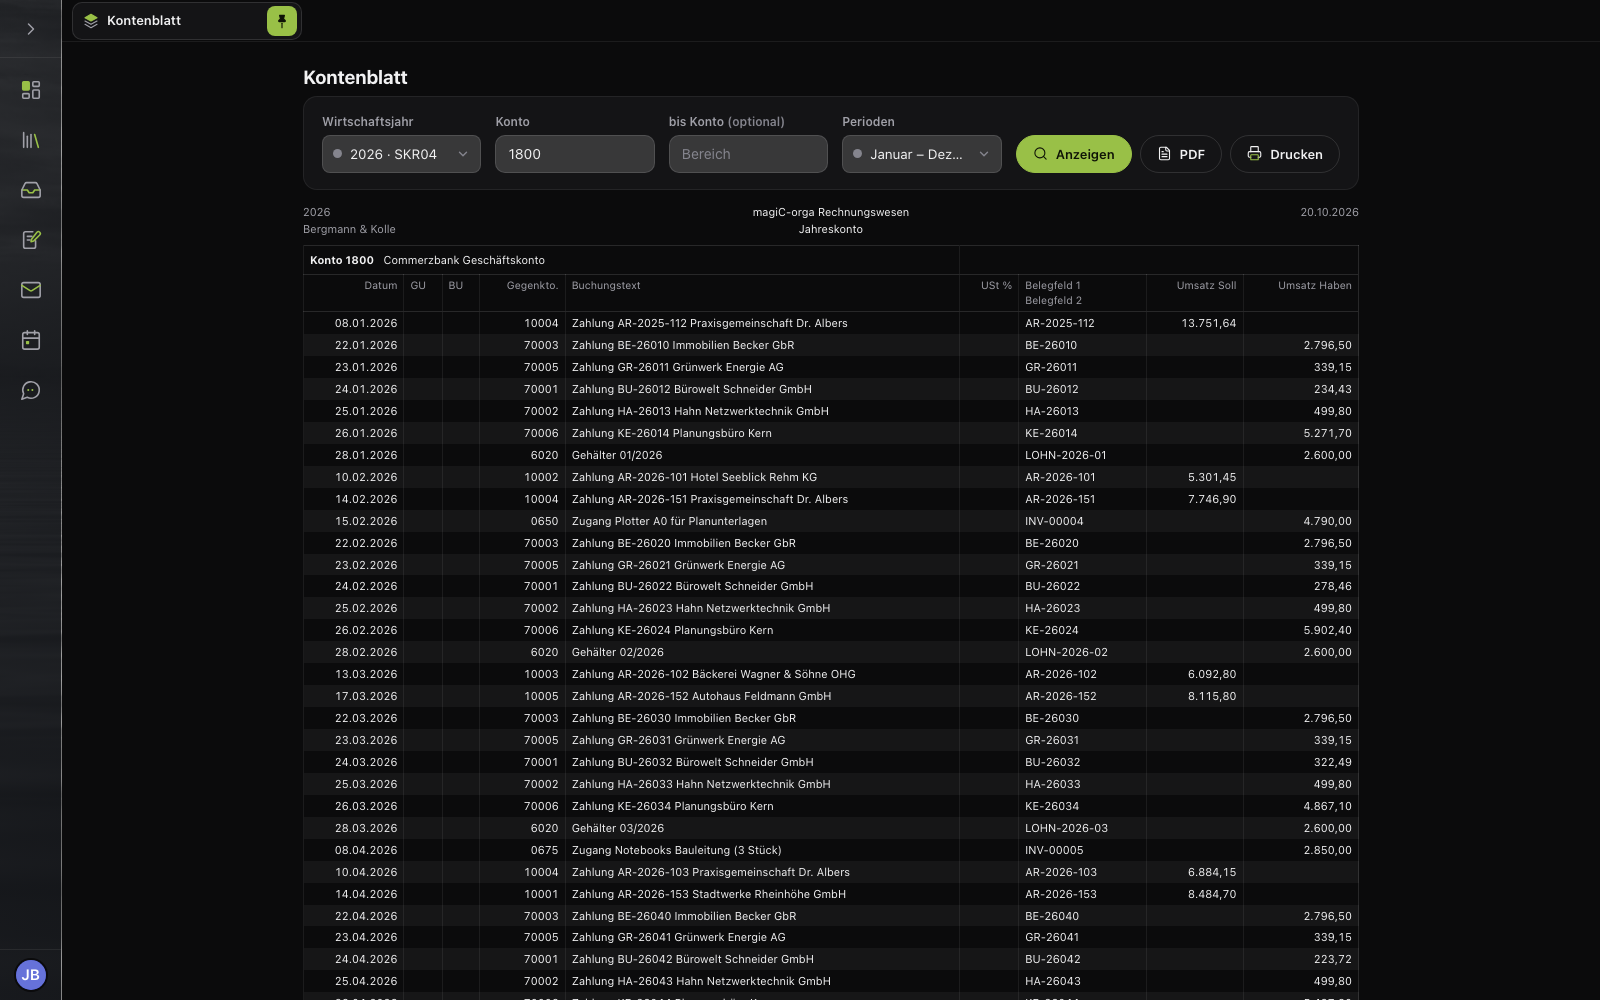Click the Datum column header
1600x1000 pixels.
pos(380,286)
